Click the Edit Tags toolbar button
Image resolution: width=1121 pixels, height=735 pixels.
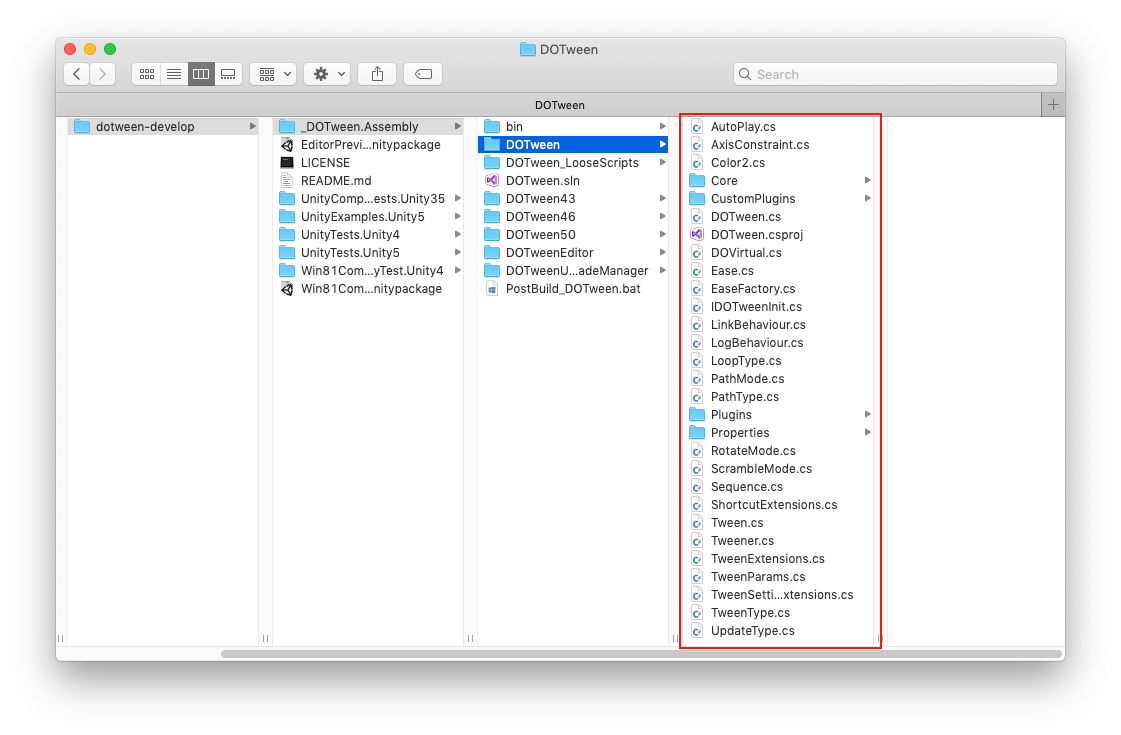(423, 74)
